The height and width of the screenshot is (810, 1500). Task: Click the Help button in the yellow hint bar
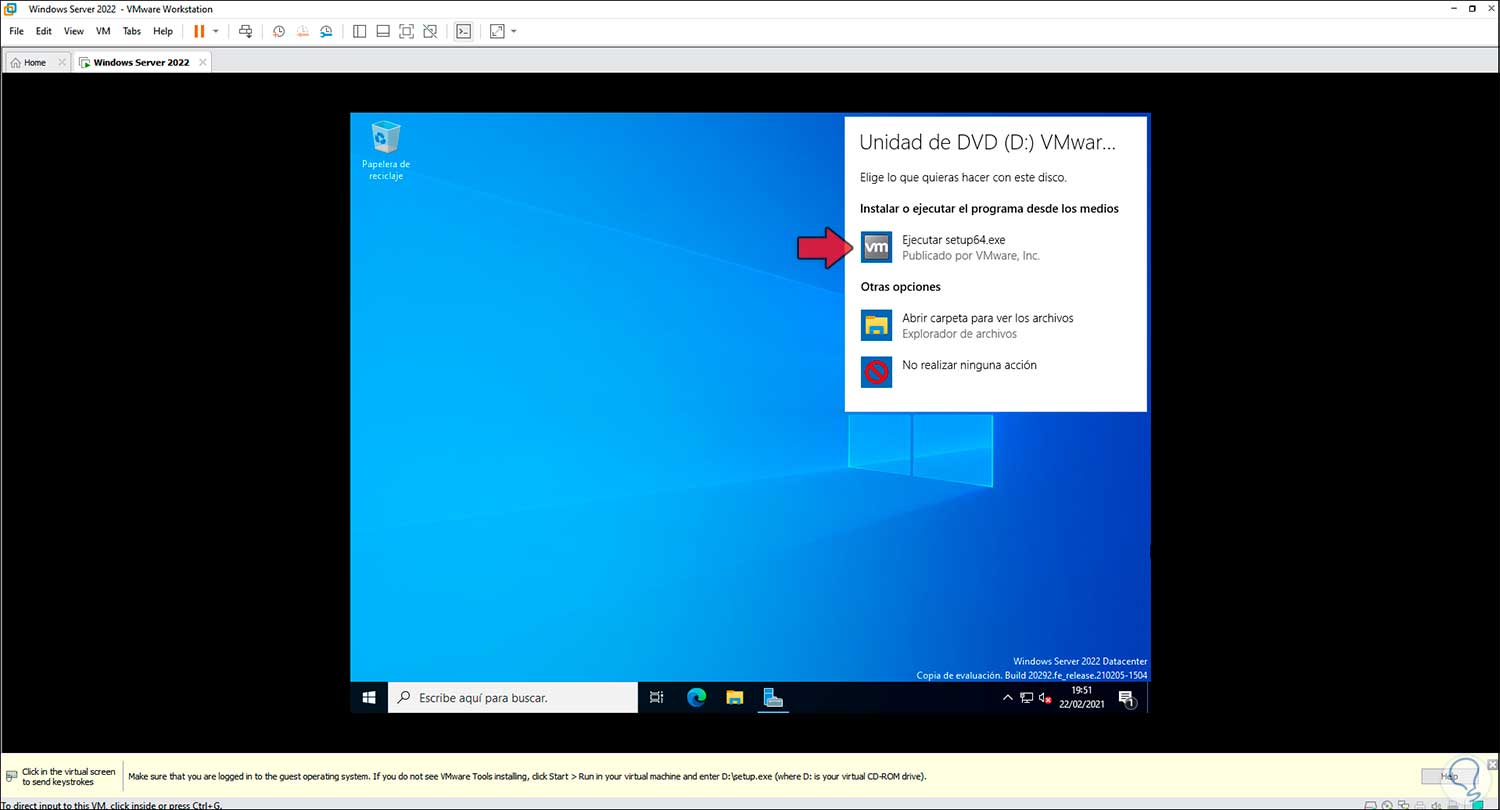[x=1448, y=776]
